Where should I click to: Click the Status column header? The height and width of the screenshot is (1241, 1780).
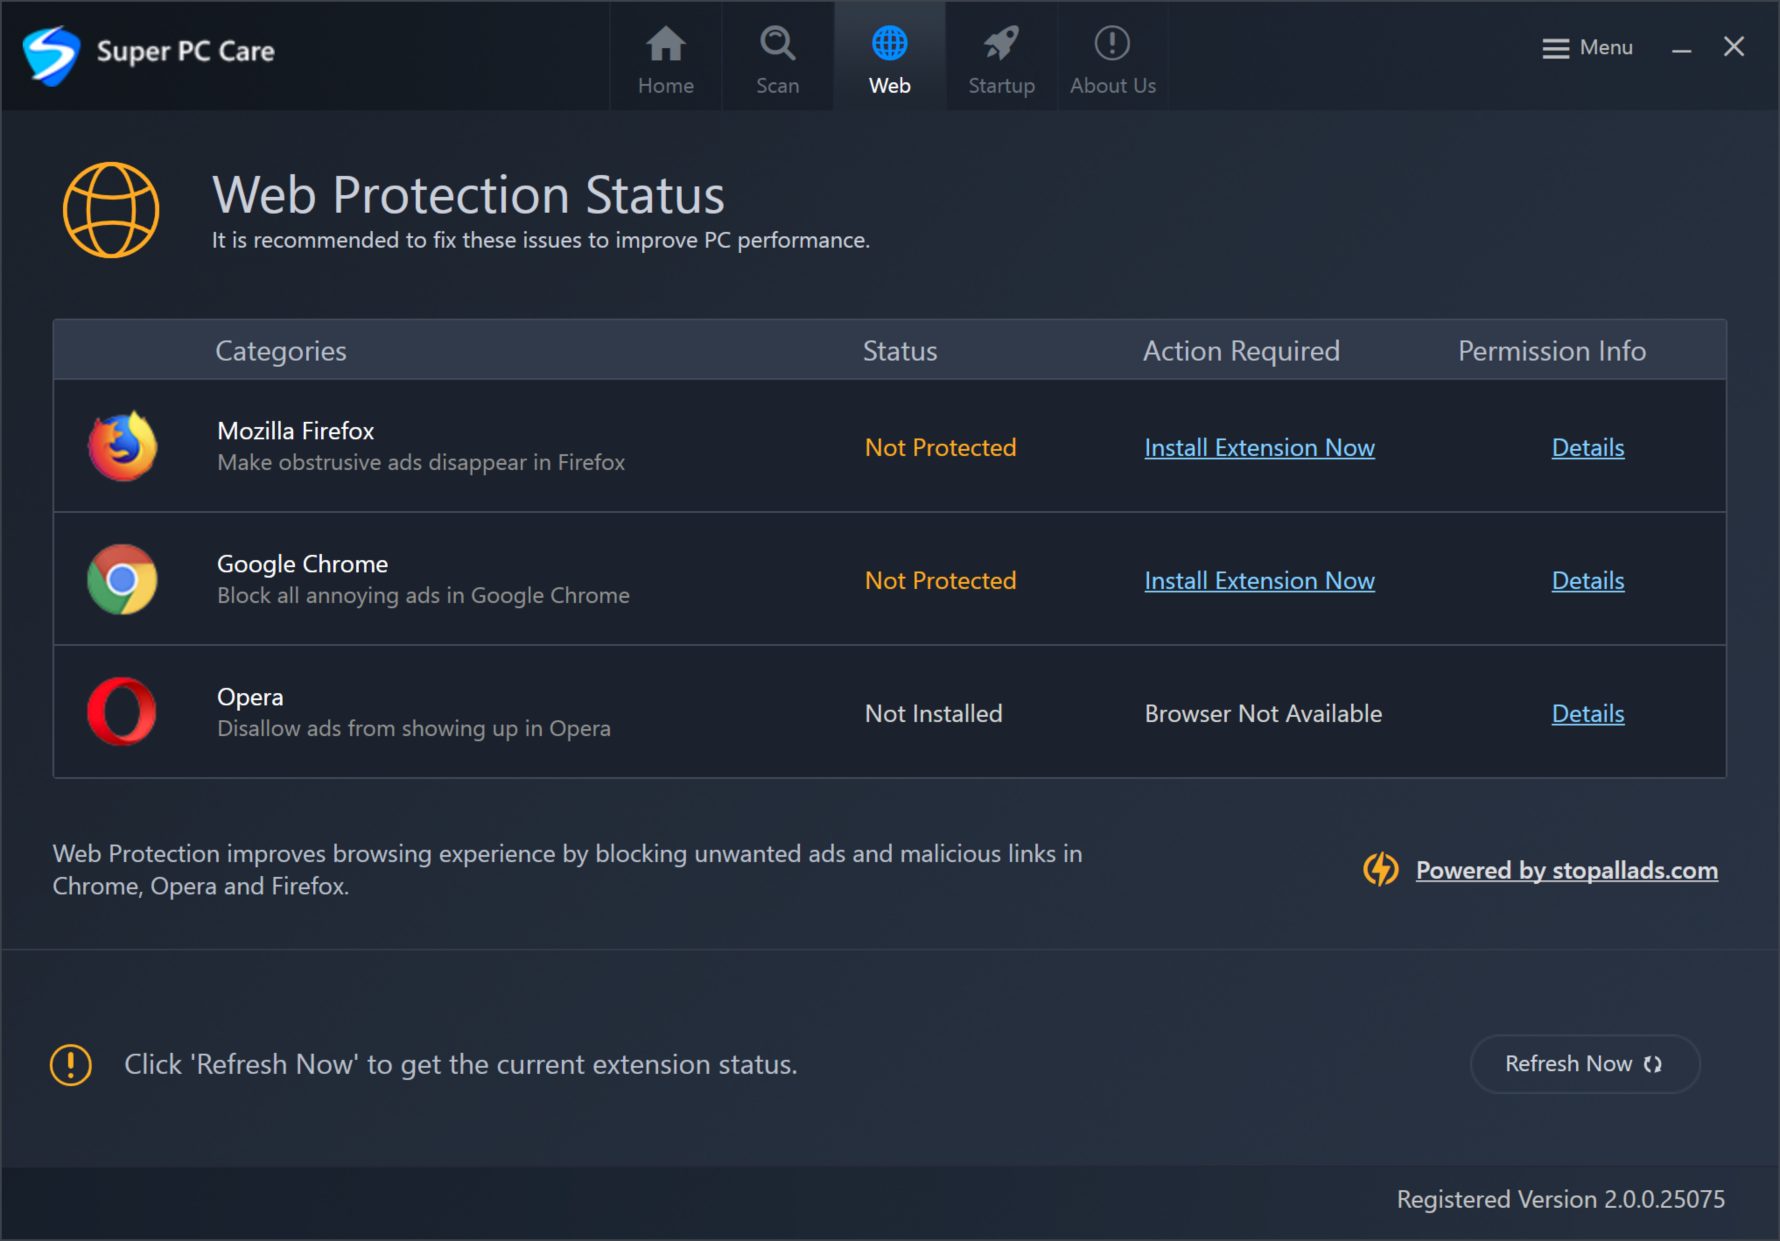coord(900,351)
